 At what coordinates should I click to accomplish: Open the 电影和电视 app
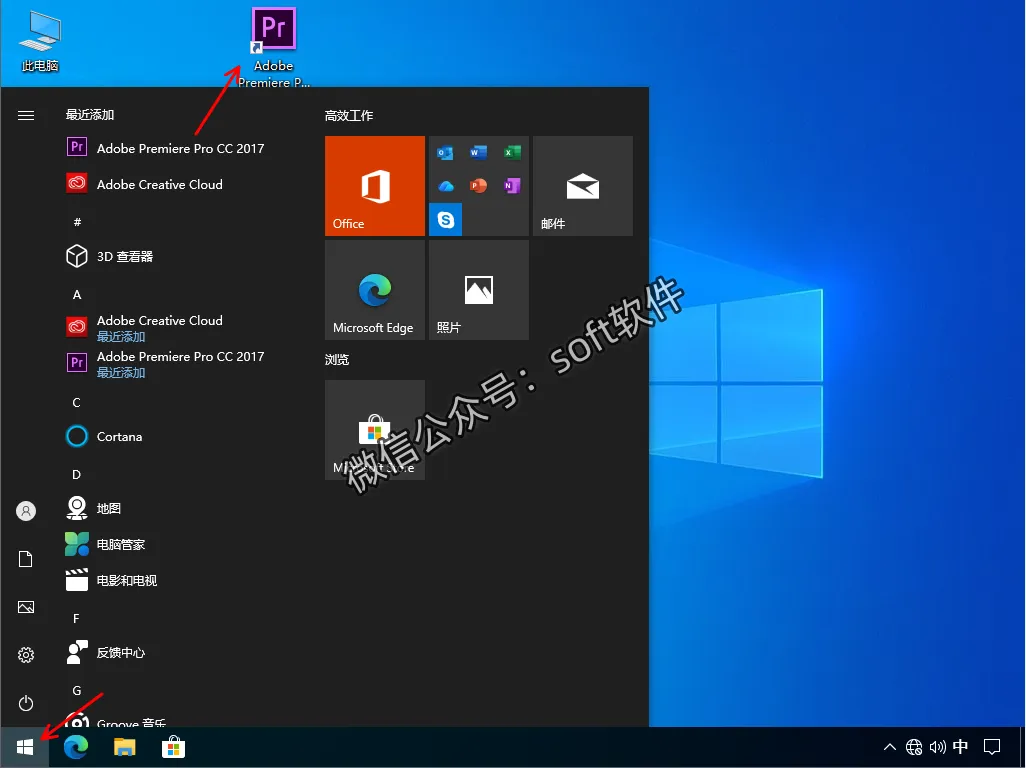(112, 580)
